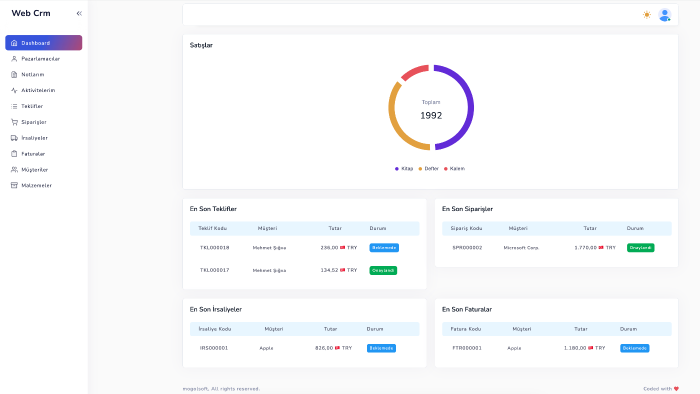Click offer code TKL000018

click(215, 248)
